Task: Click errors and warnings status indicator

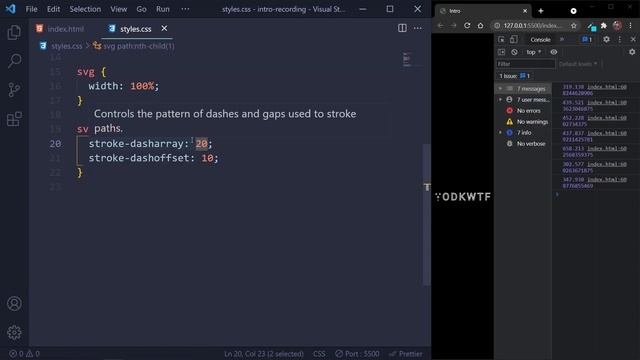Action: (x=24, y=354)
